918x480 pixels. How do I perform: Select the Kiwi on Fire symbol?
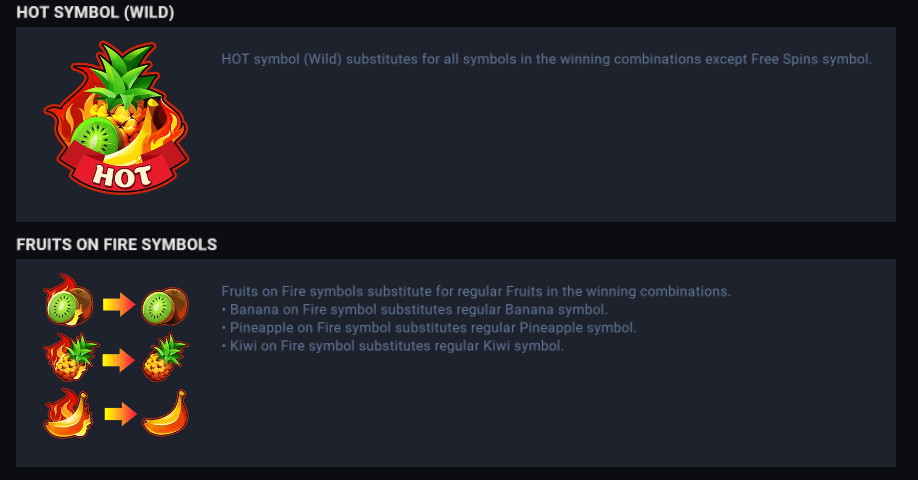pos(68,303)
